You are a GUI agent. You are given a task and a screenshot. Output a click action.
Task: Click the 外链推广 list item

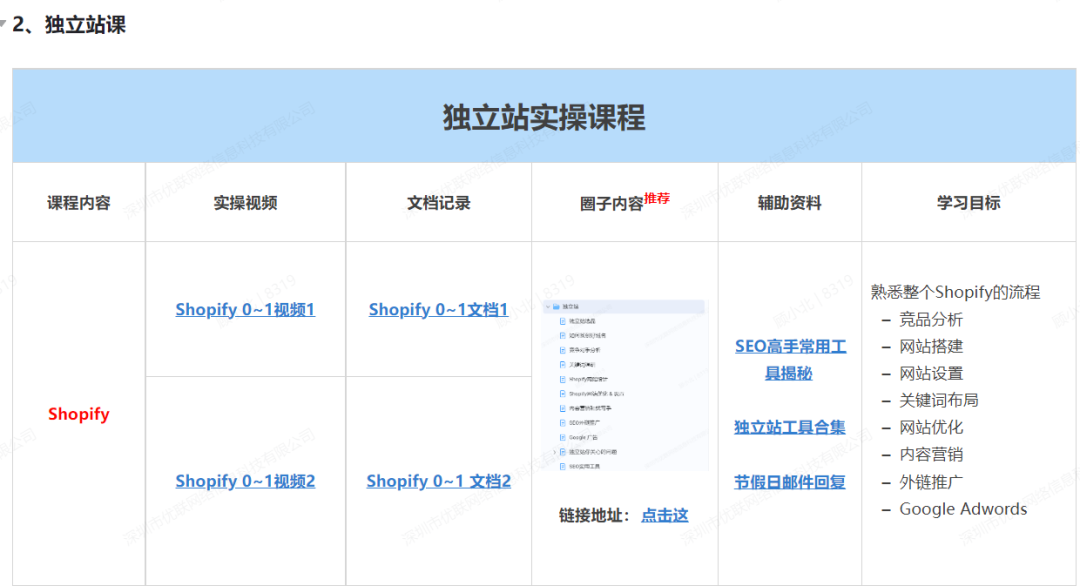tap(931, 482)
